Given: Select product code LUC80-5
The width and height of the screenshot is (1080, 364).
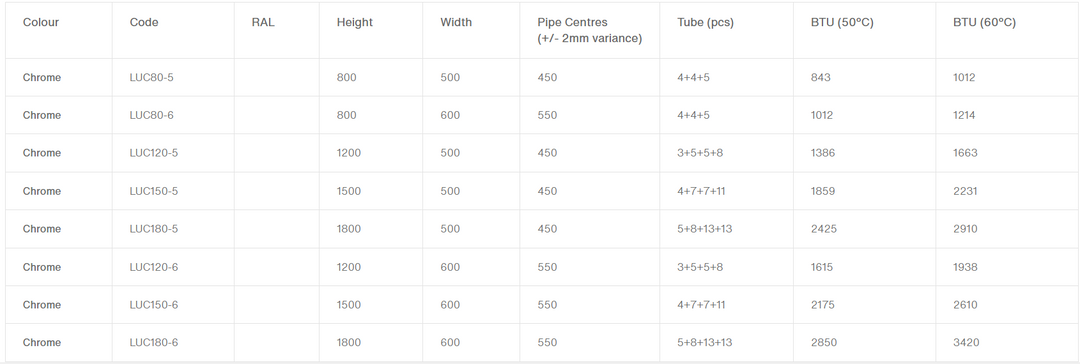Looking at the screenshot, I should coord(152,77).
